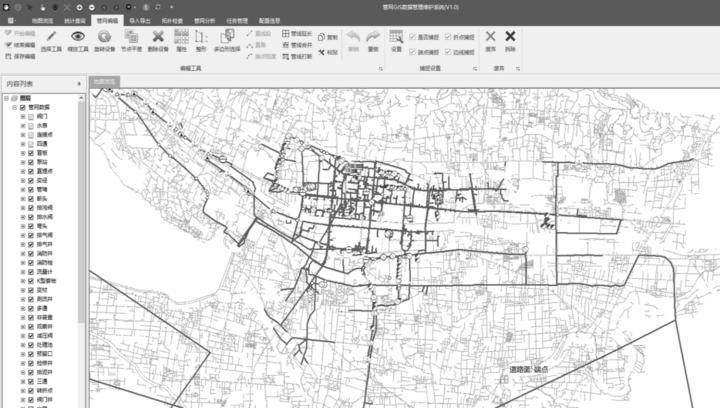
Task: Click the pipeline break icon
Action: [x=285, y=56]
